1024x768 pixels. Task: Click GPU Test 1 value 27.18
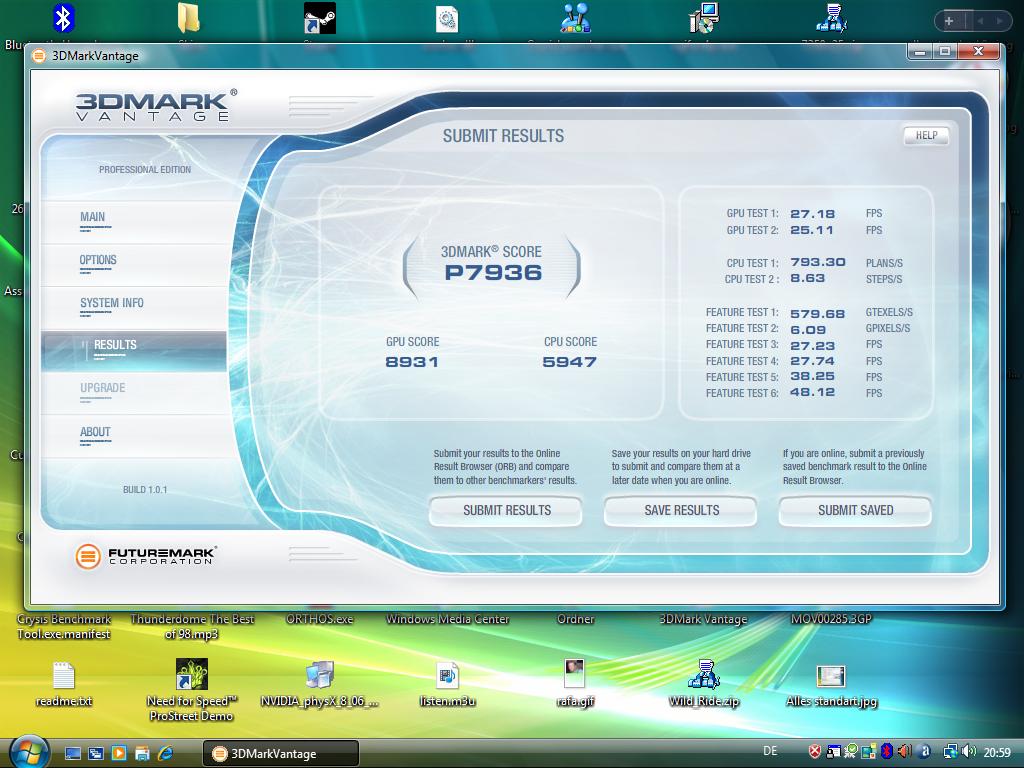812,214
